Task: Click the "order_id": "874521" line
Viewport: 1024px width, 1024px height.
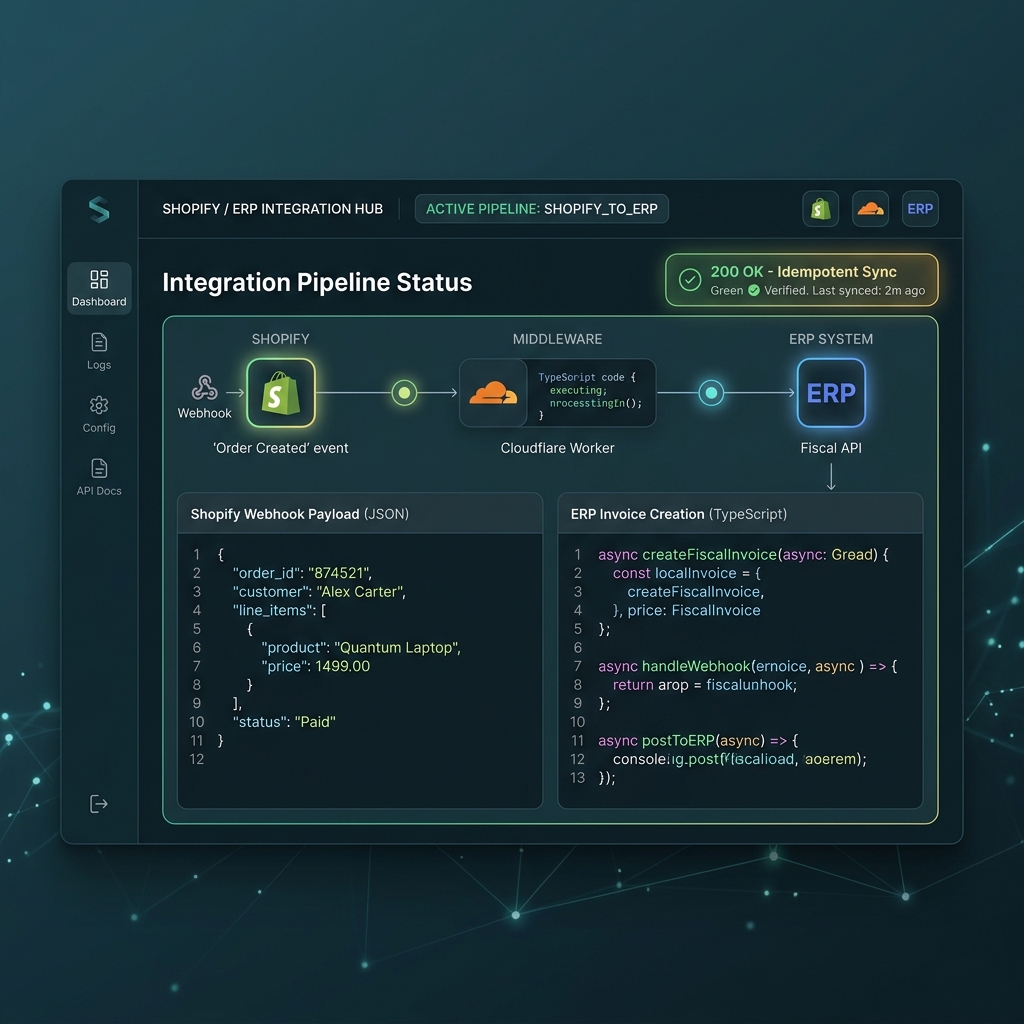Action: 302,573
